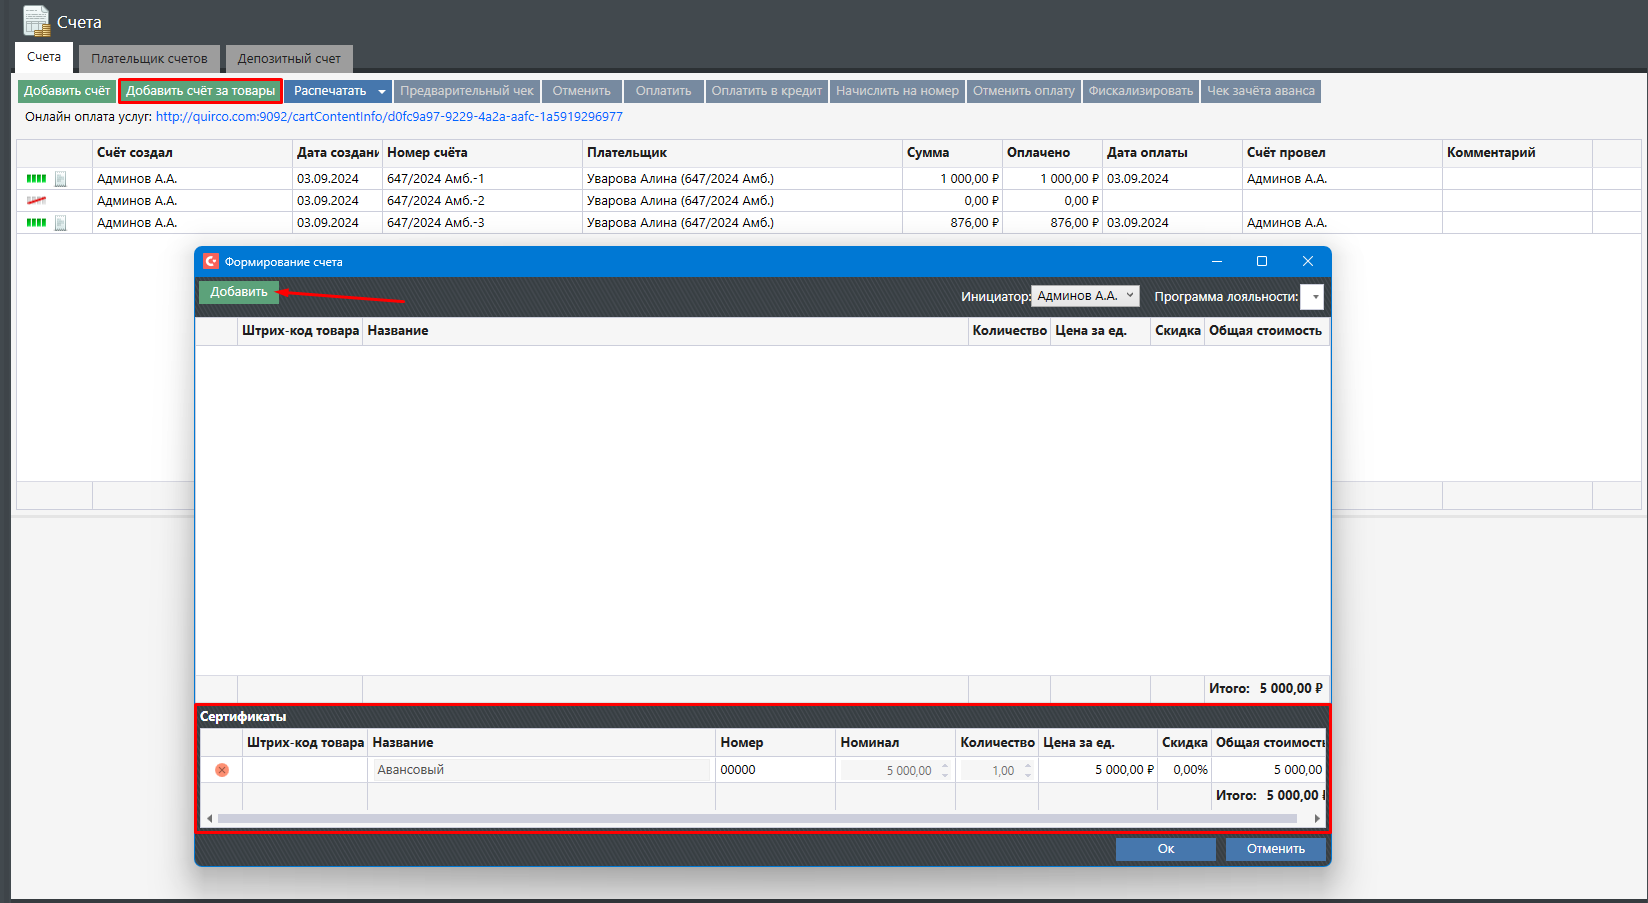Click left arrow of certificates horizontal scrollbar
Screen dimensions: 1648x903
(209, 819)
